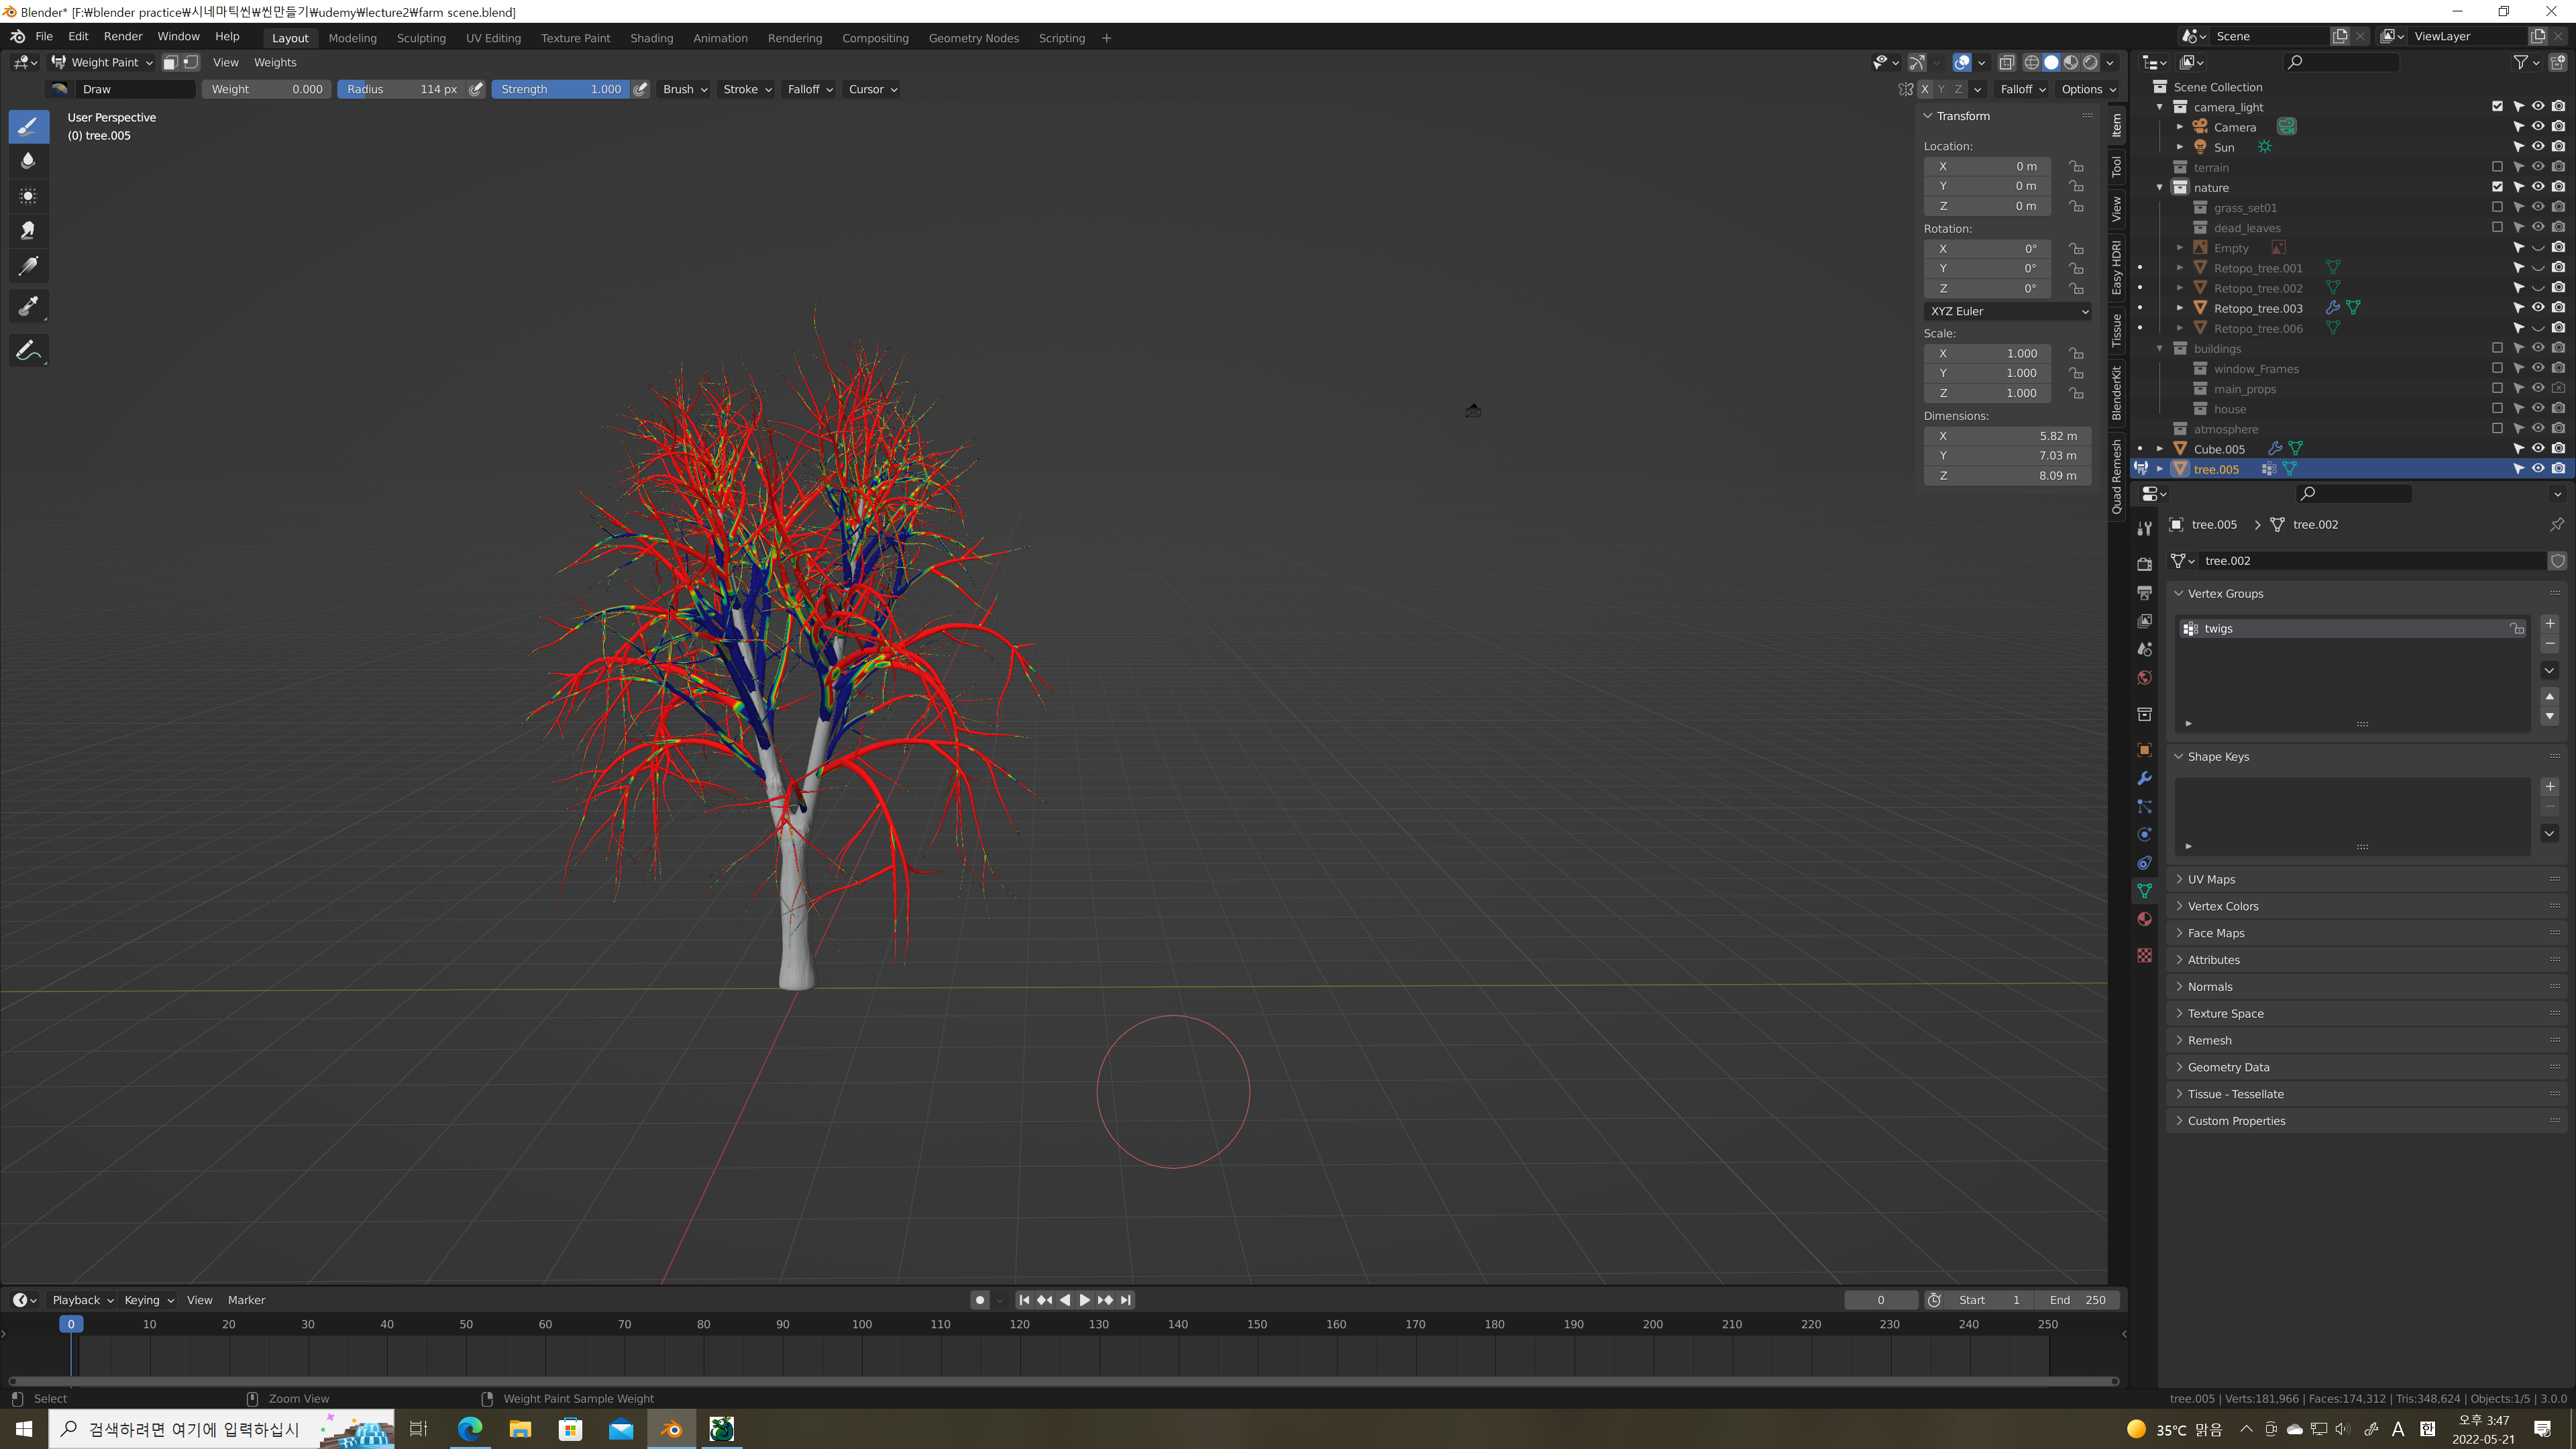This screenshot has height=1449, width=2576.
Task: Select the Blur weight paint tool
Action: pos(28,161)
